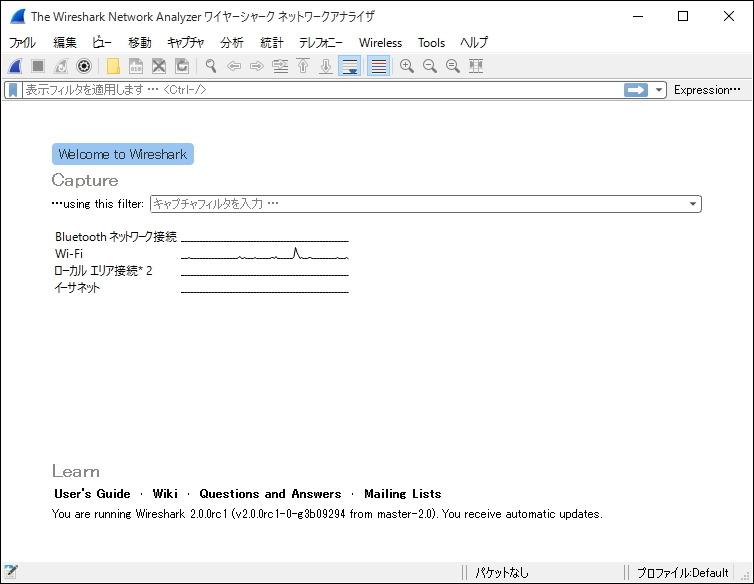Save this capture file icon
Screen dimensions: 754x584
click(136, 66)
